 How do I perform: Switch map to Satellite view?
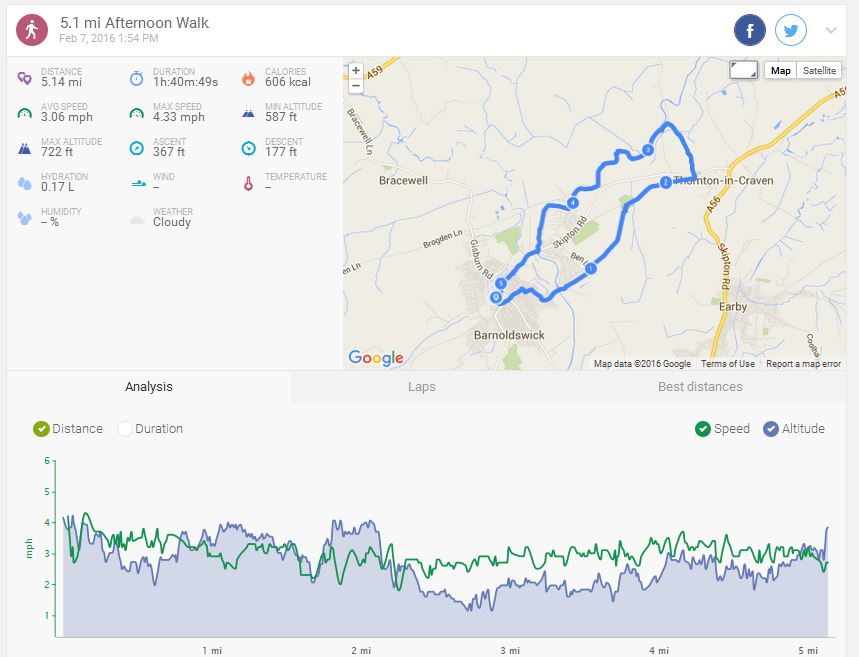pyautogui.click(x=819, y=70)
